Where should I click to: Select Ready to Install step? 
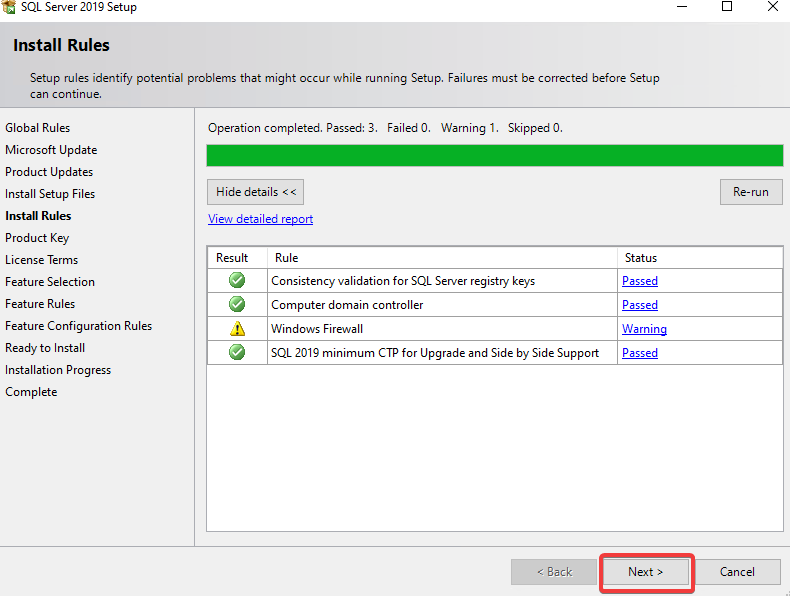pos(45,348)
